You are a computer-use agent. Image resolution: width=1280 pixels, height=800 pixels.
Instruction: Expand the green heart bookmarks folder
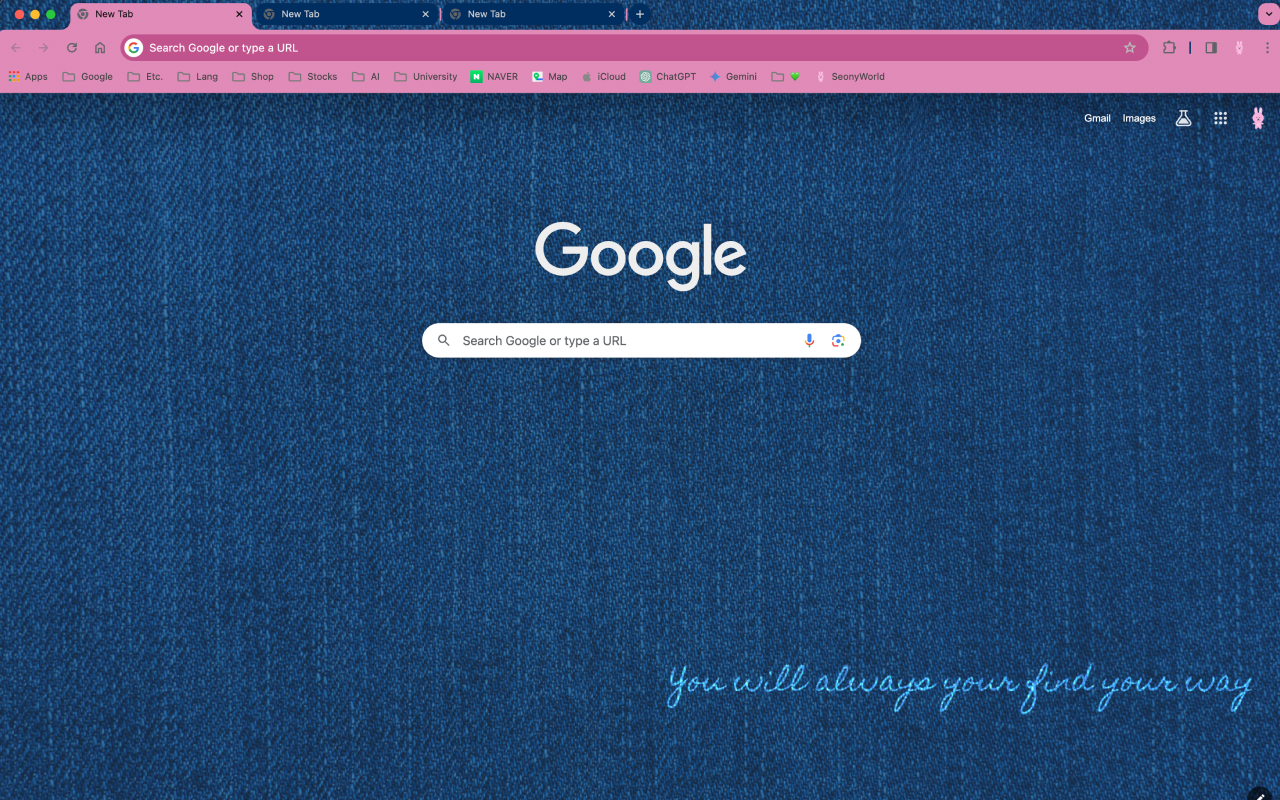[786, 76]
